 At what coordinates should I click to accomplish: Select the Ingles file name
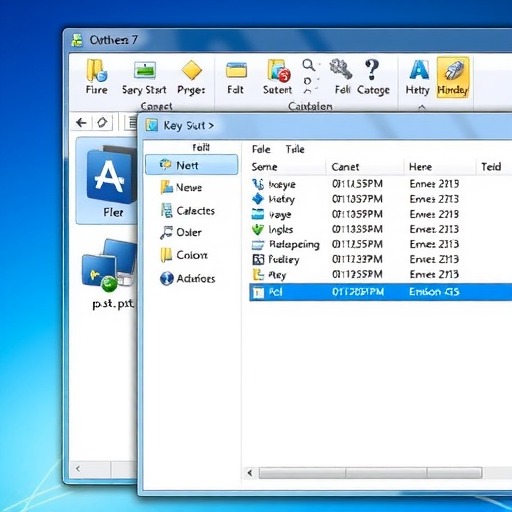click(x=281, y=229)
